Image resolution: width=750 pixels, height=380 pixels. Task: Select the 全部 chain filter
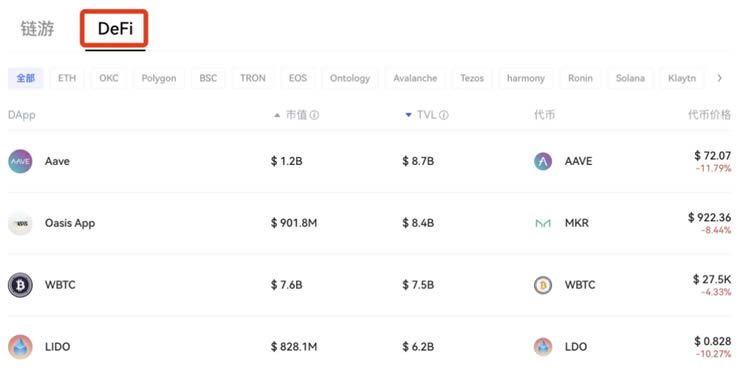click(25, 78)
